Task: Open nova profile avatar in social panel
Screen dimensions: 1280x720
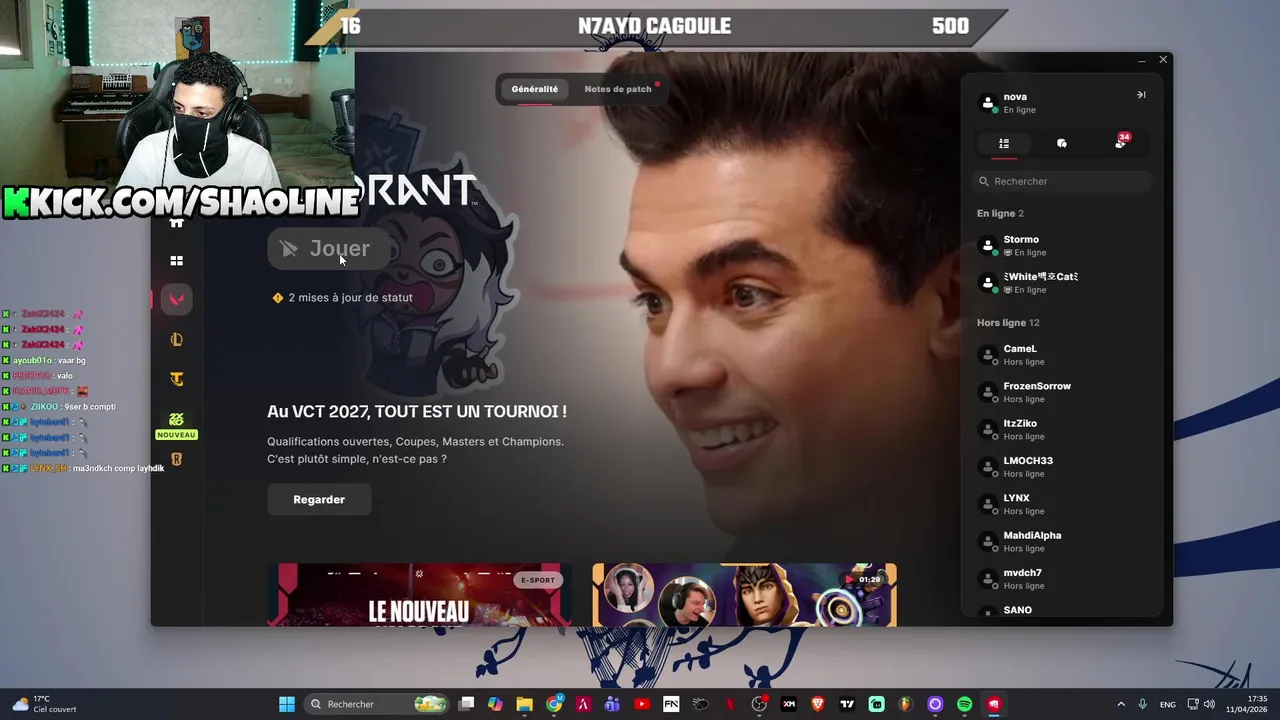Action: (988, 103)
